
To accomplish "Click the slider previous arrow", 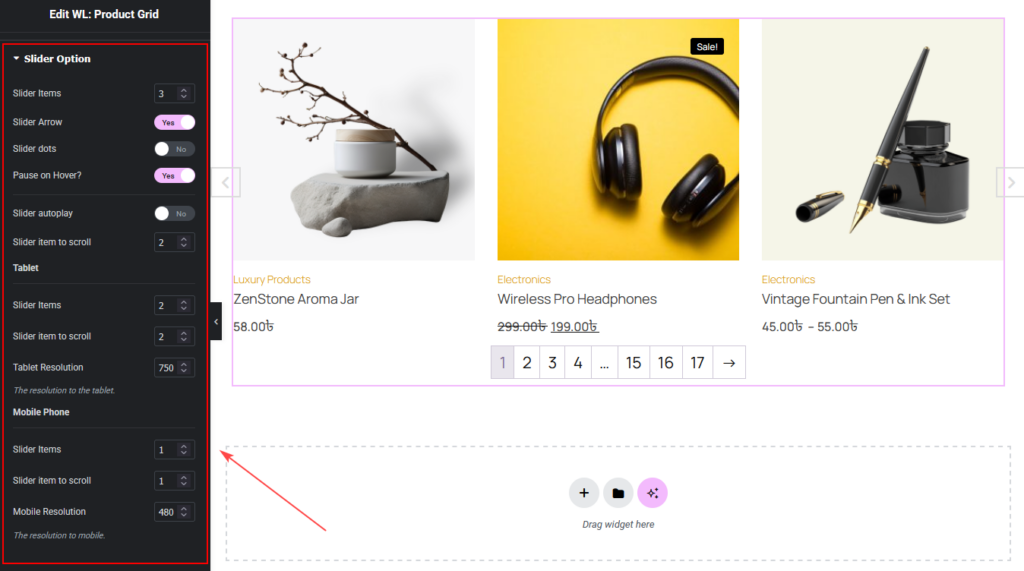I will 226,182.
